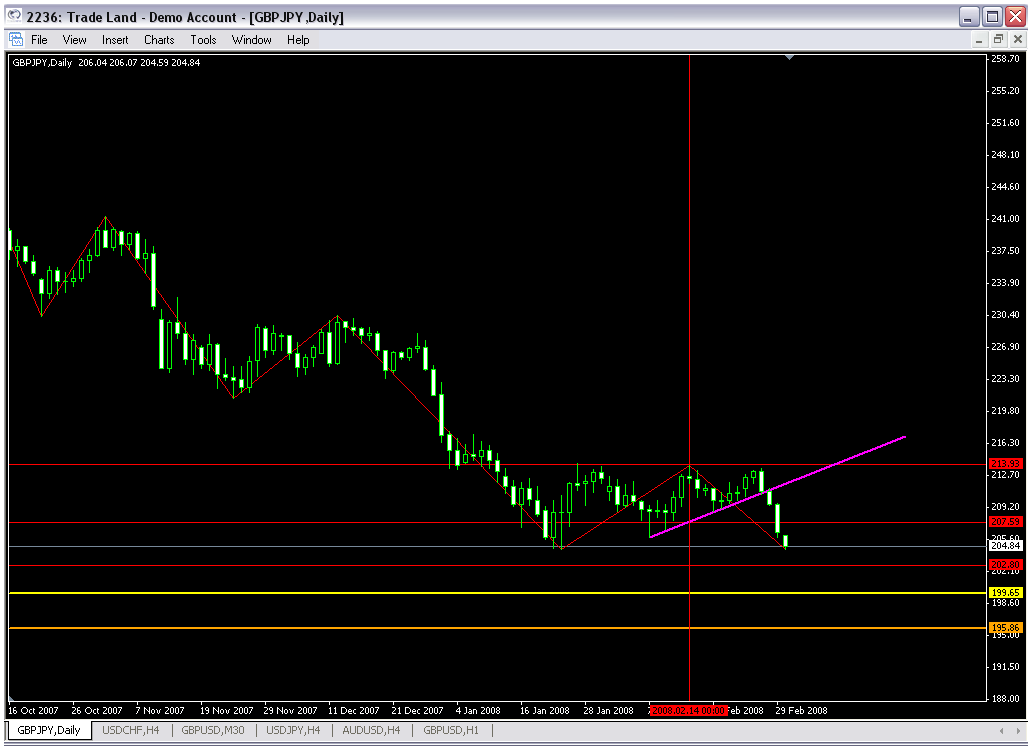Open the Help menu
This screenshot has width=1032, height=746.
tap(298, 40)
